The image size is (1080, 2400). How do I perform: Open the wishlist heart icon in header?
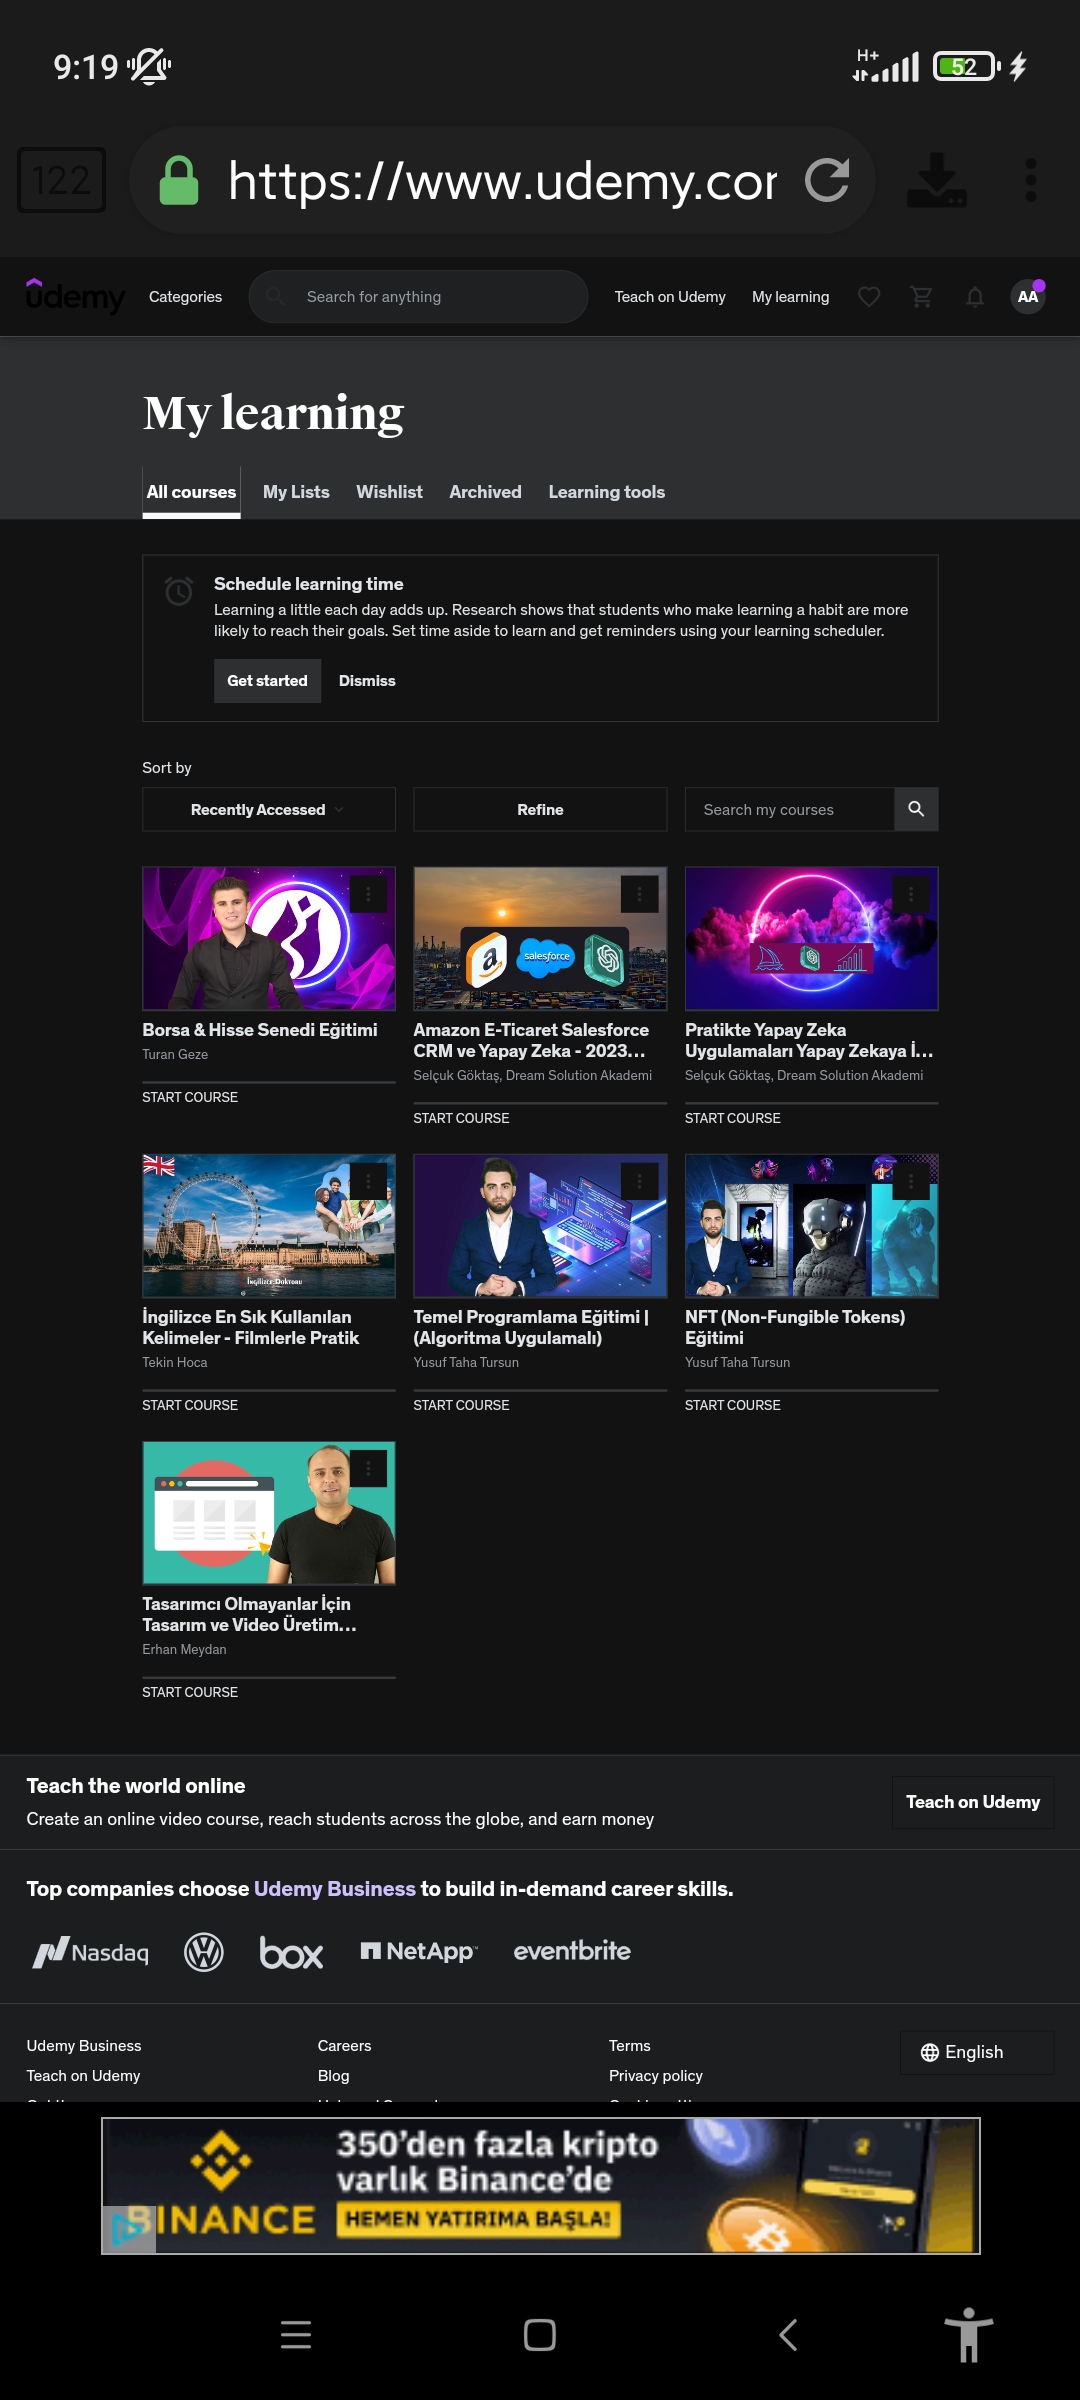tap(869, 297)
